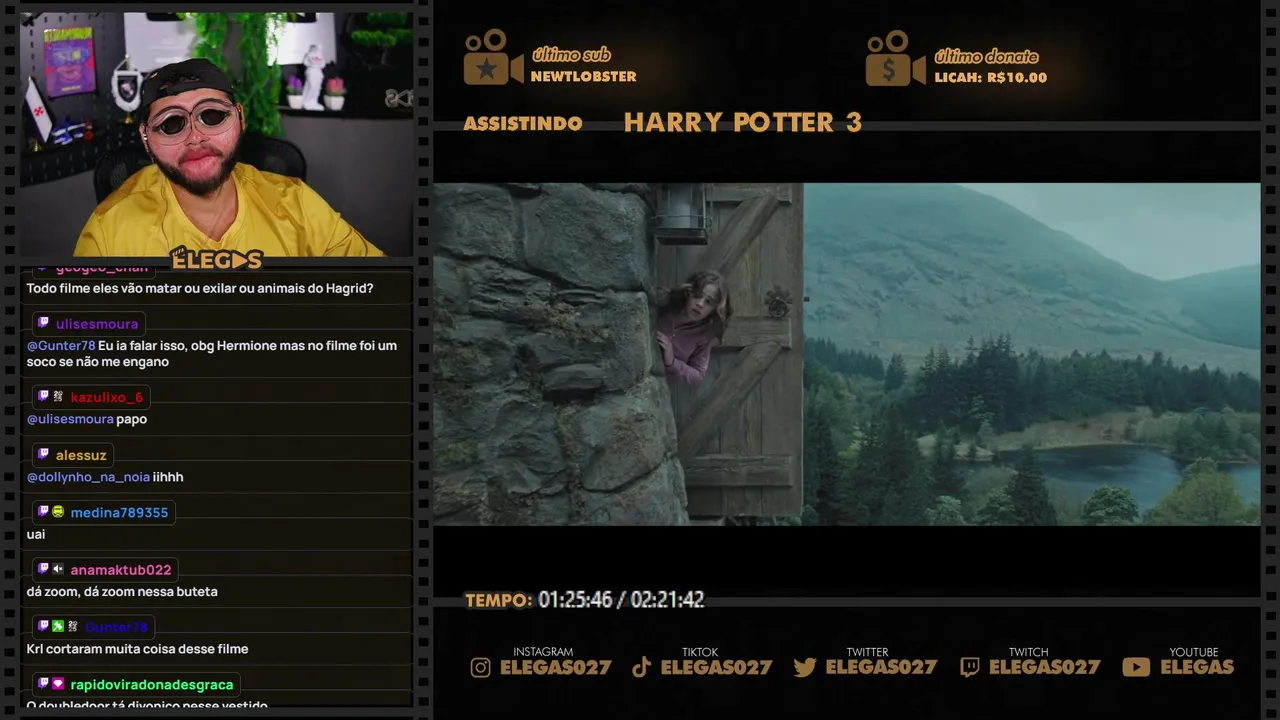Click the purple badge beside ulisesmoura

(x=43, y=323)
